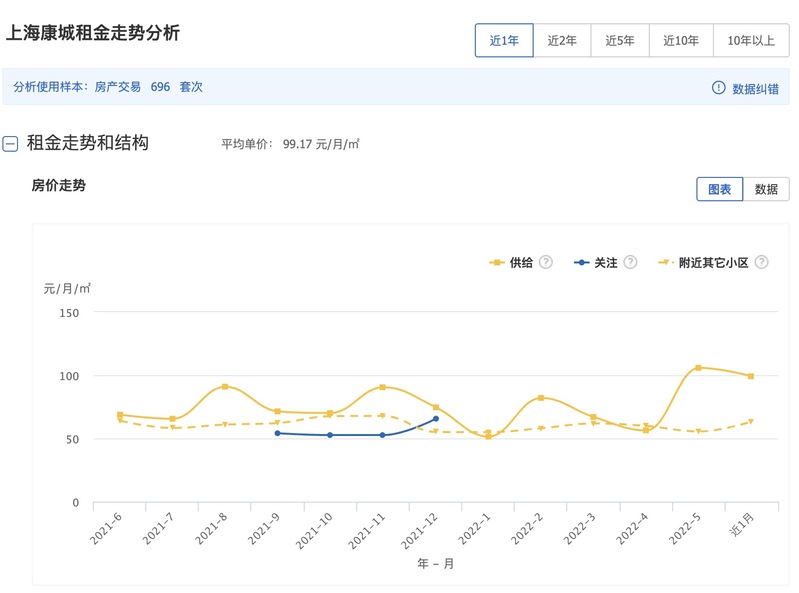Select the 供给 data point at 2022-2
The width and height of the screenshot is (799, 593).
(541, 397)
